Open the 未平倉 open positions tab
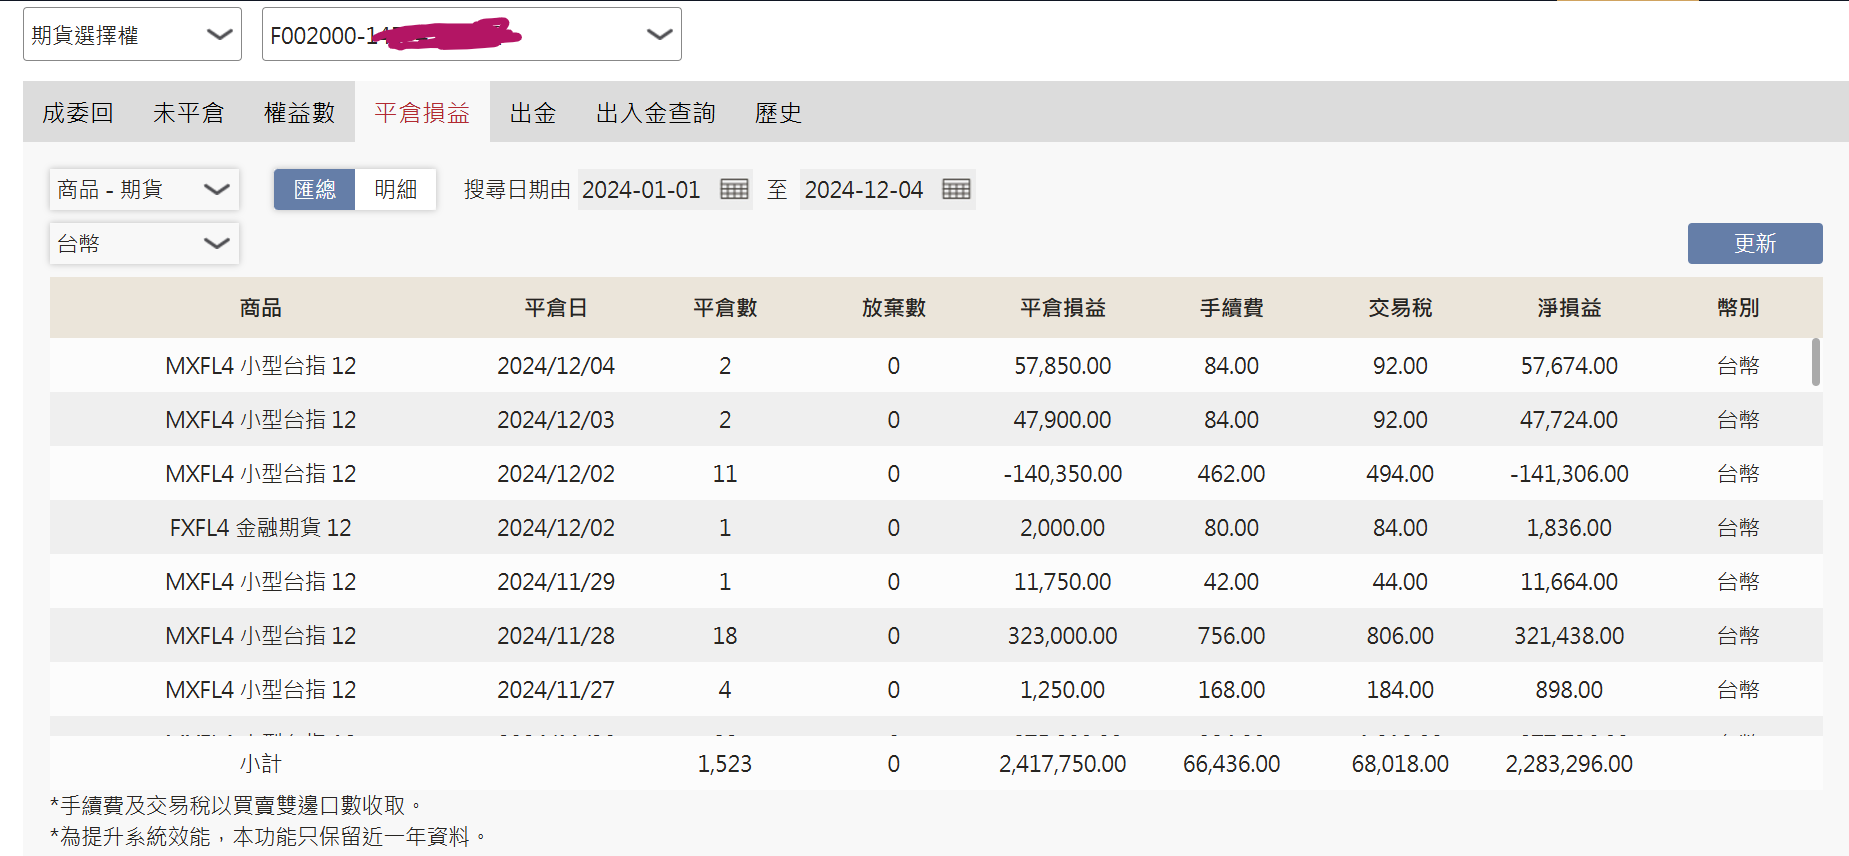This screenshot has width=1849, height=856. [188, 113]
